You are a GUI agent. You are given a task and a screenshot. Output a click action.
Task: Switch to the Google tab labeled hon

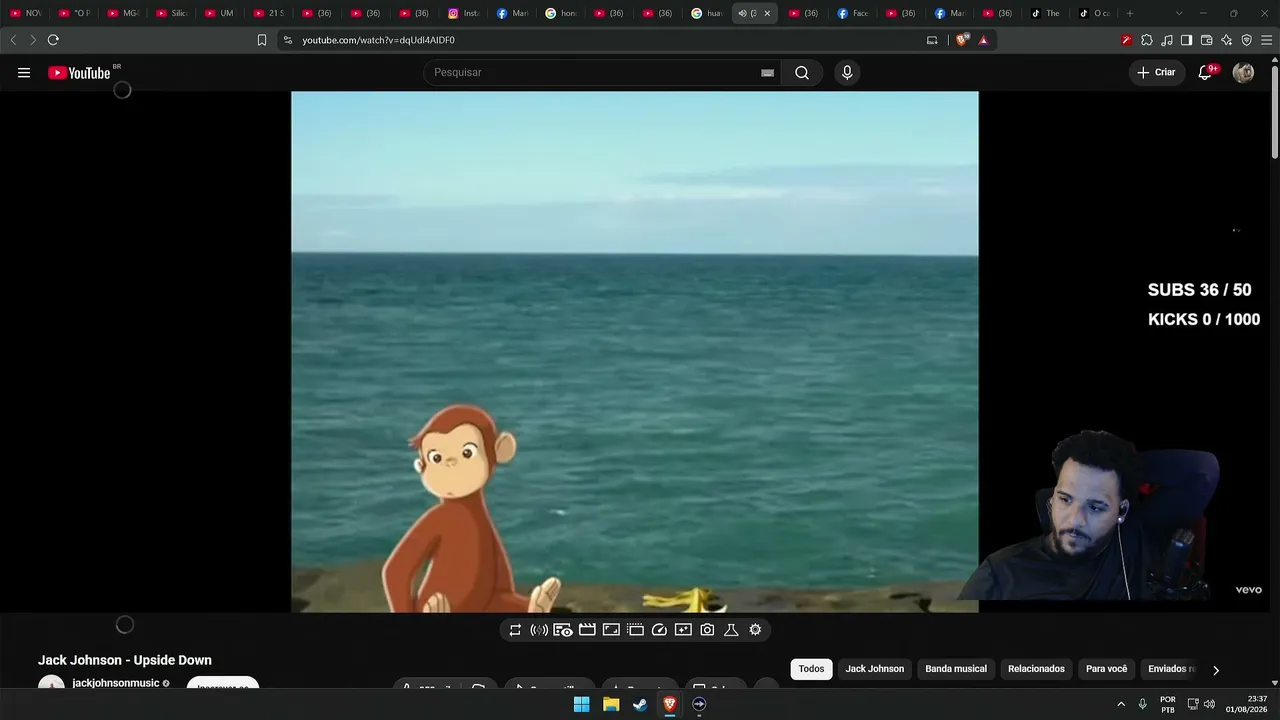pyautogui.click(x=561, y=13)
